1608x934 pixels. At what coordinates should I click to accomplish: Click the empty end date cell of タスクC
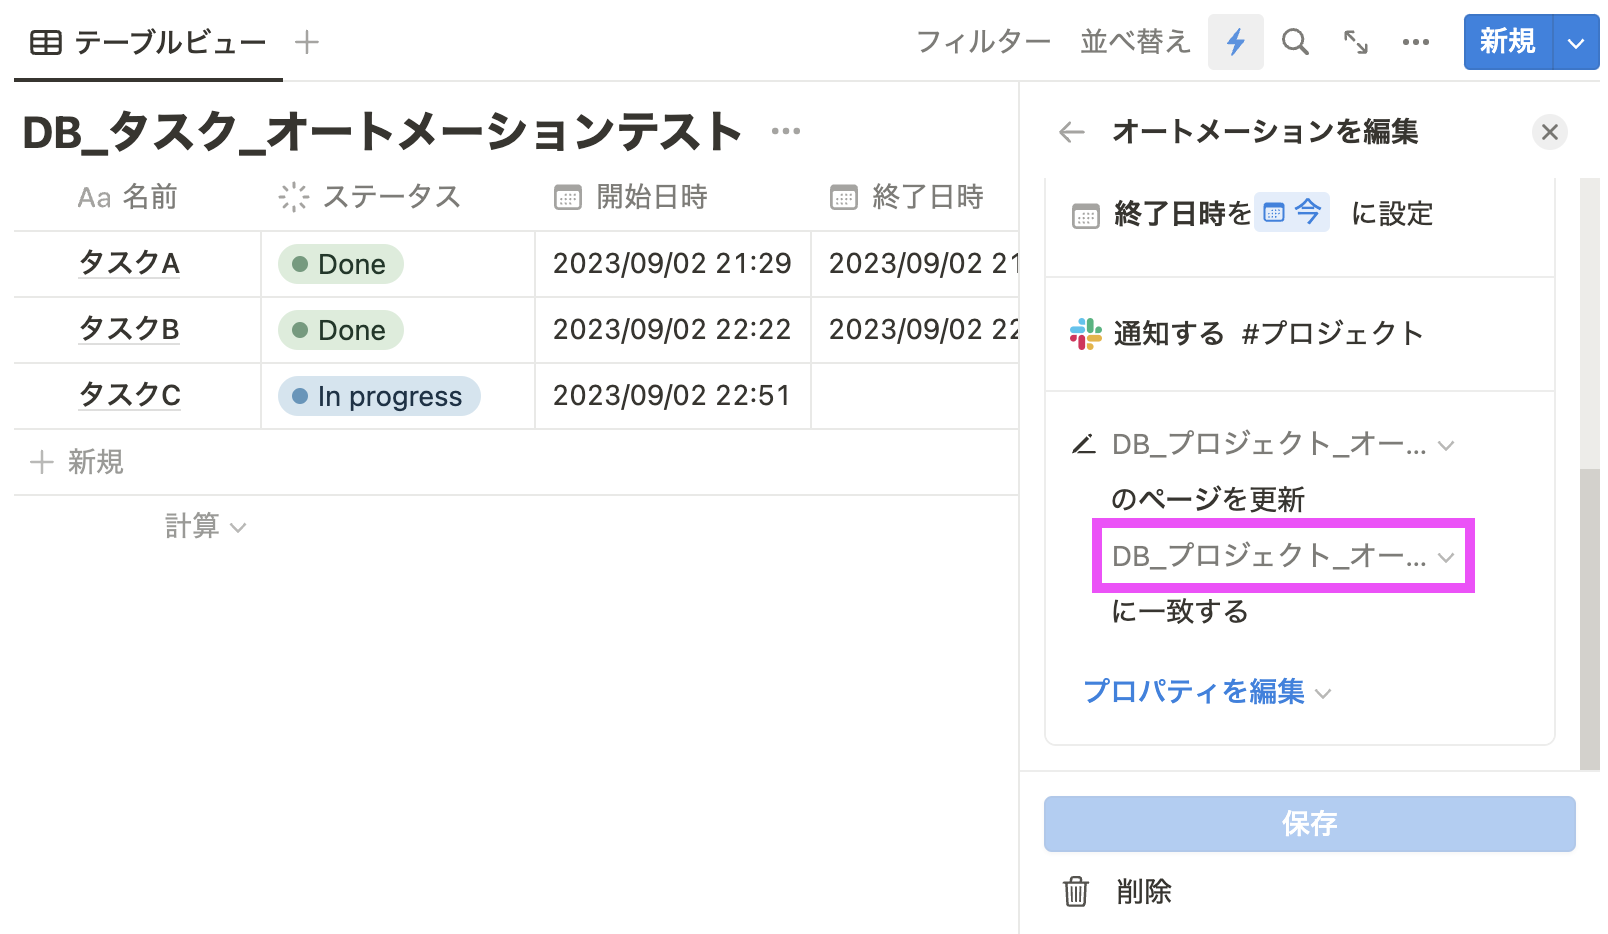(915, 396)
